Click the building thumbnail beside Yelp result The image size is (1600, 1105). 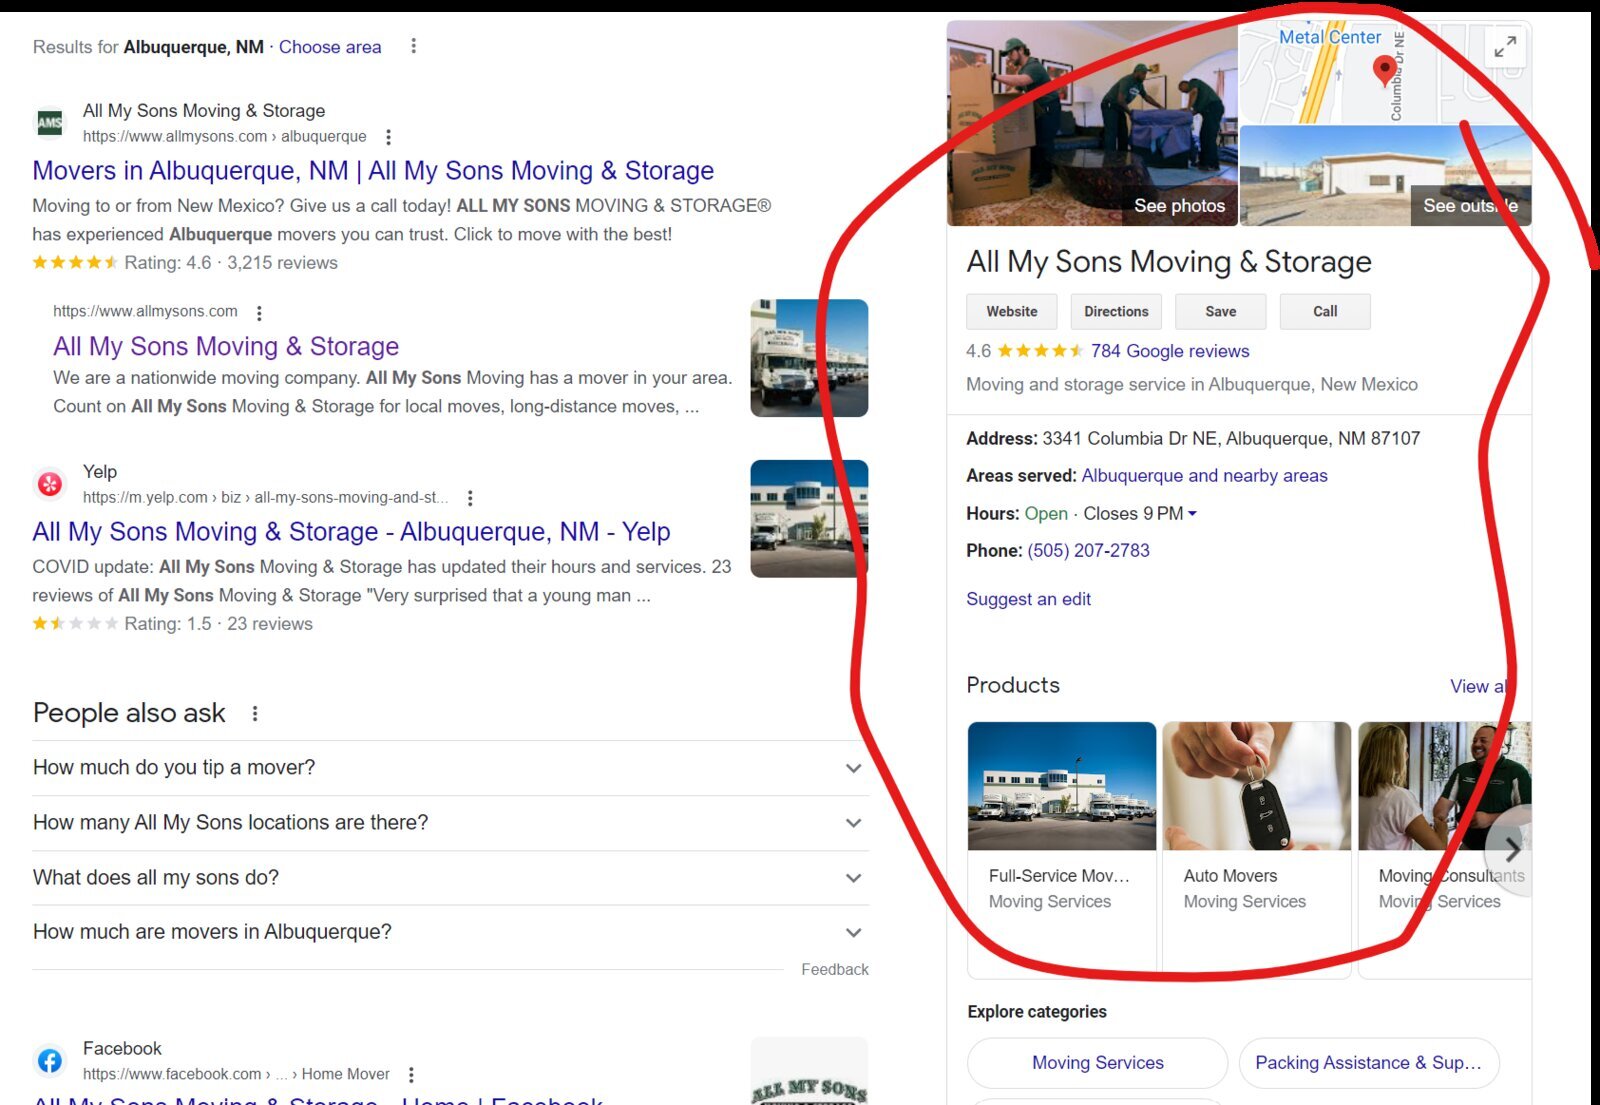pos(809,519)
